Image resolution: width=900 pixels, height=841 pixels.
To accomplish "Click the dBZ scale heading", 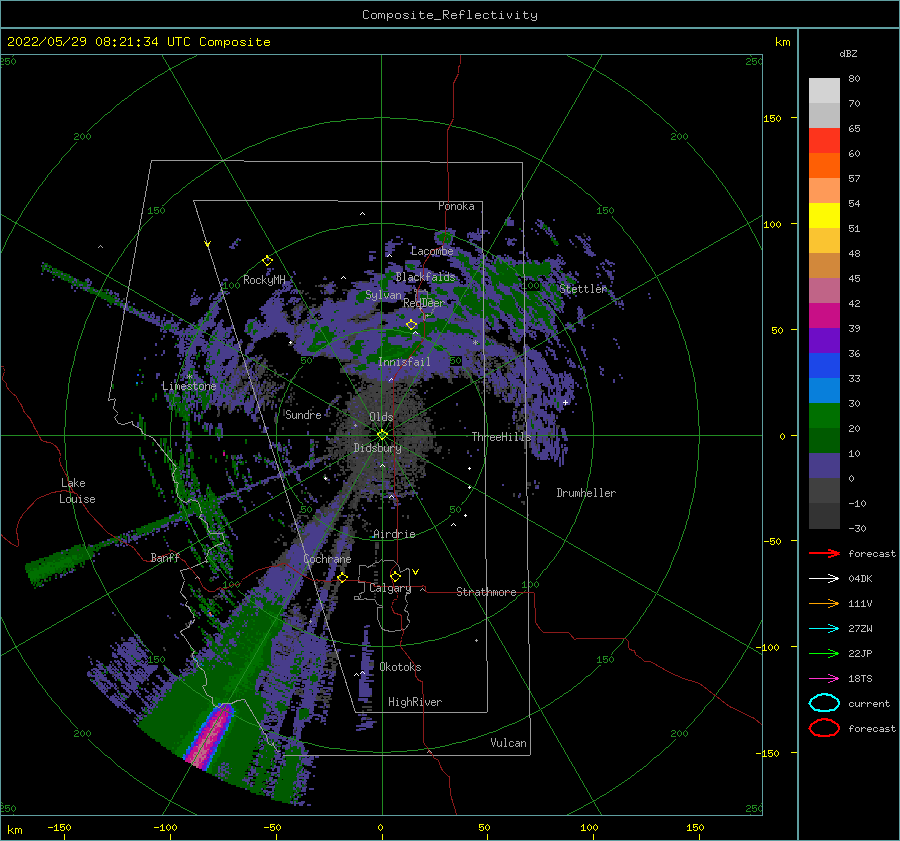I will point(848,53).
